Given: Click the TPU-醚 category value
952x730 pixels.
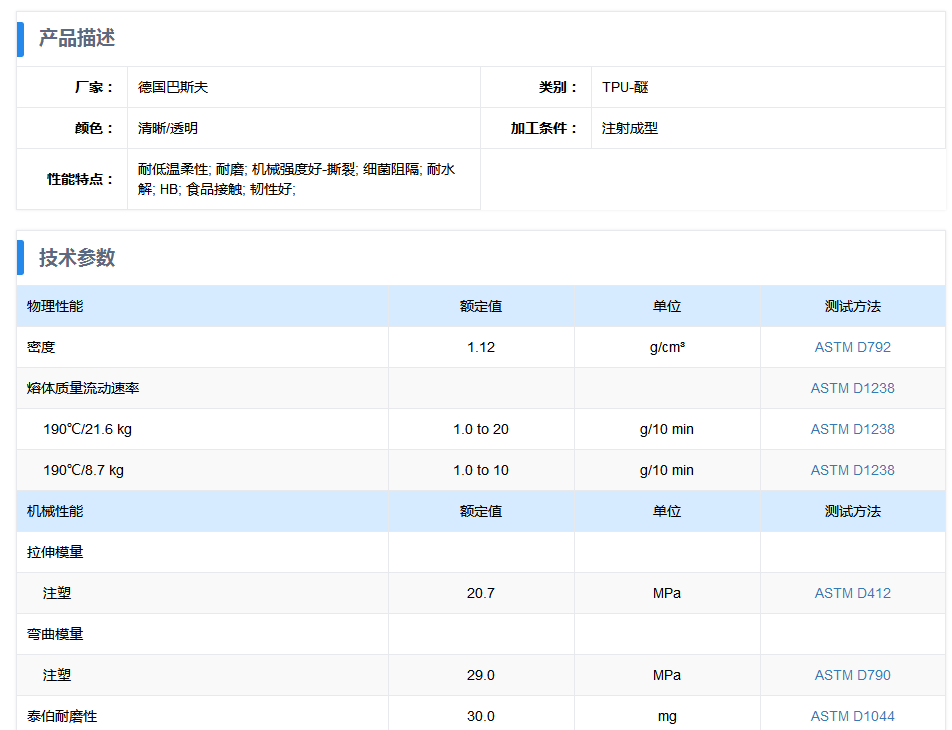Looking at the screenshot, I should coord(625,87).
